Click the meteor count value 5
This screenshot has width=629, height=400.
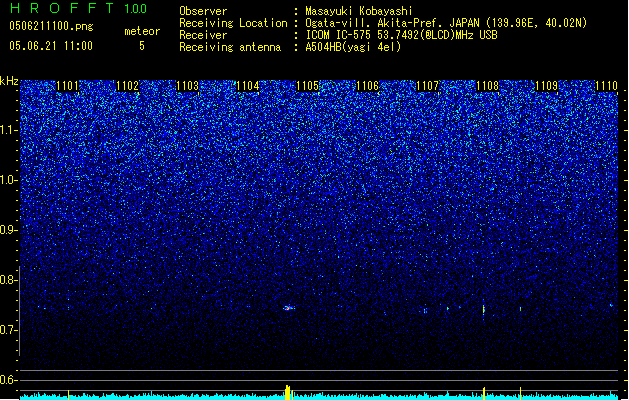pos(142,46)
